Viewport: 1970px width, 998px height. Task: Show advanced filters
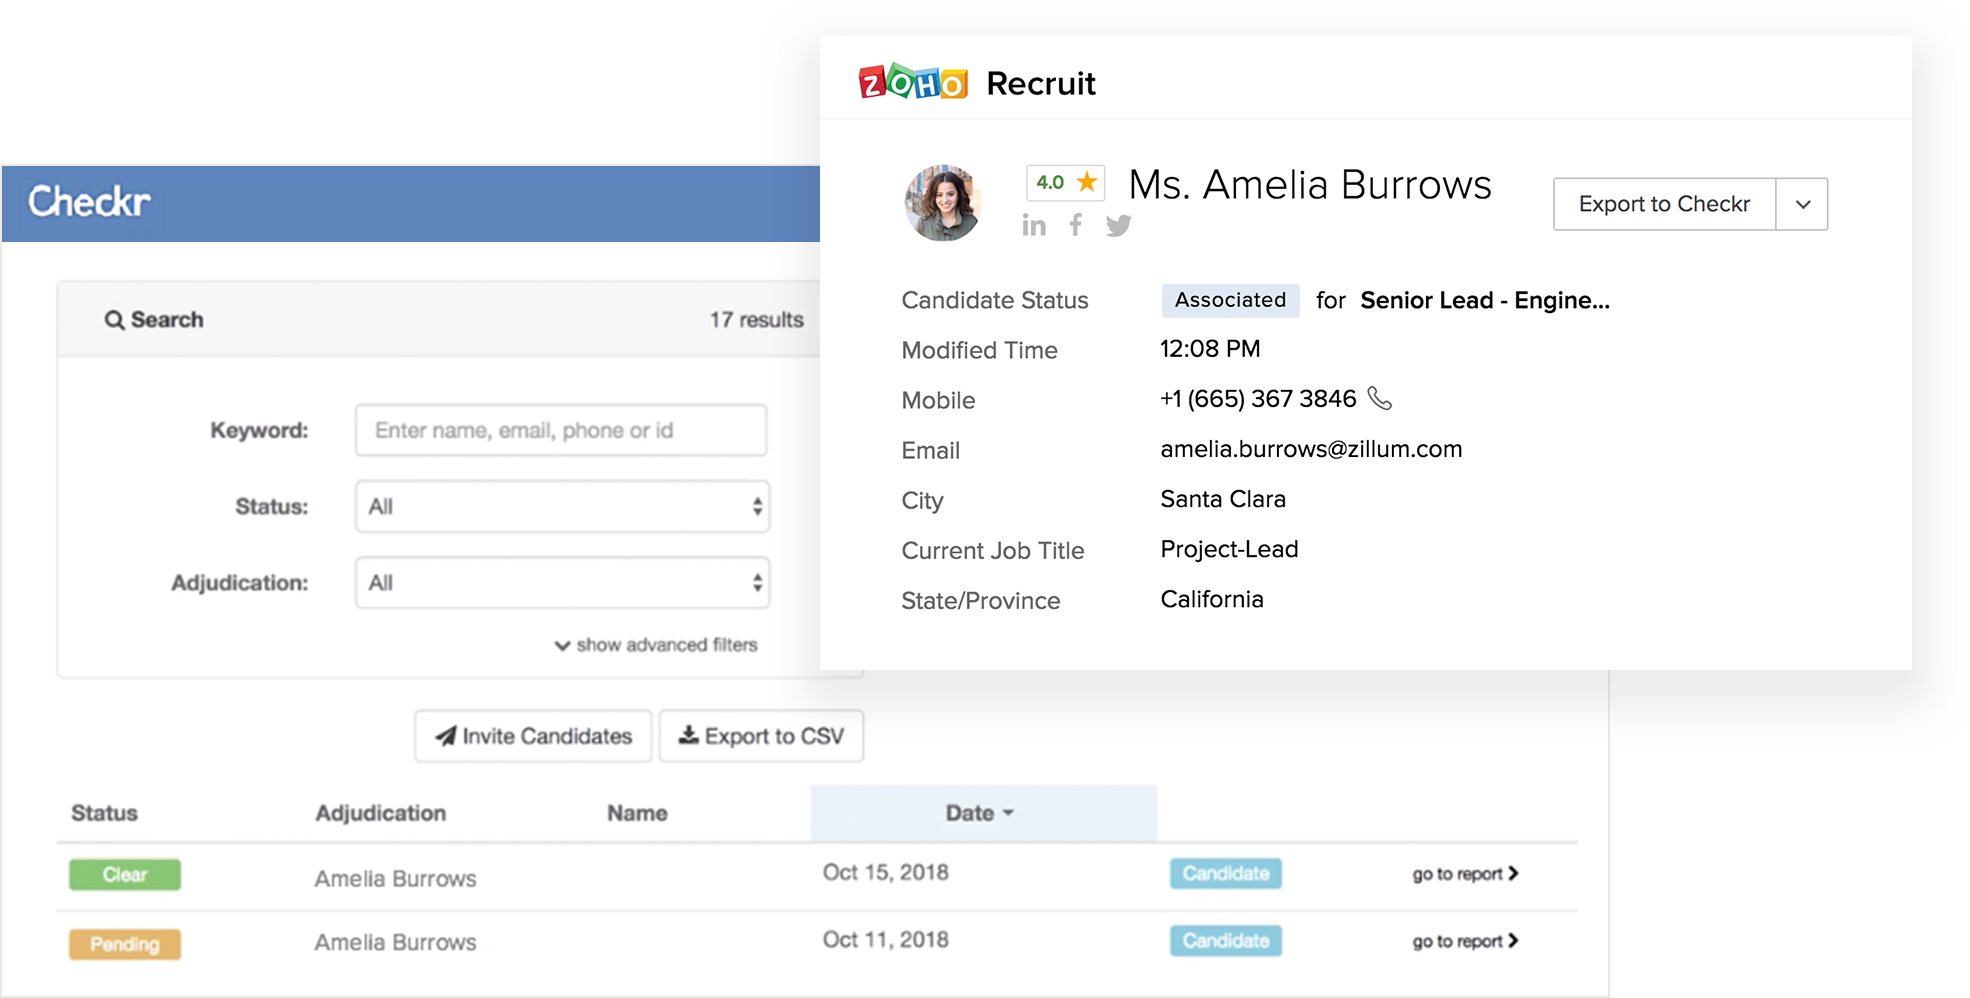click(x=655, y=645)
